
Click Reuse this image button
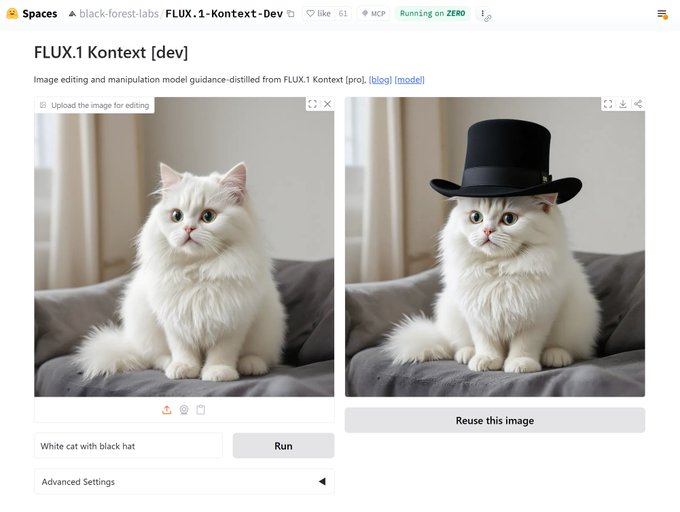495,420
